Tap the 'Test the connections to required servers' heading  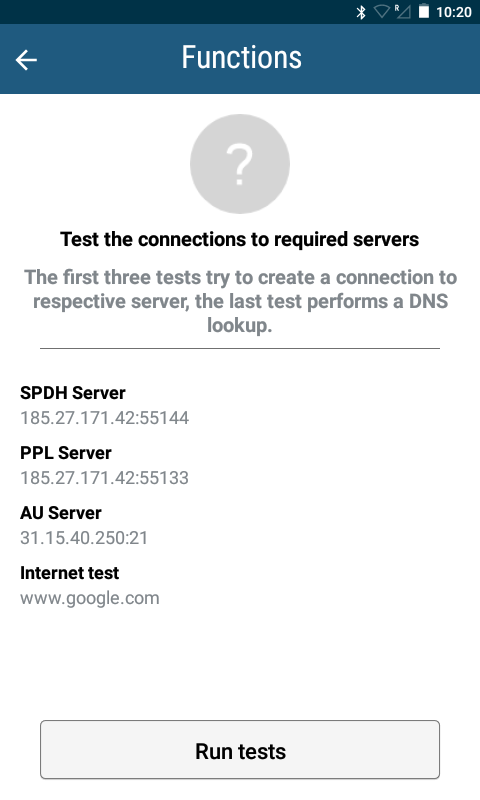(240, 239)
